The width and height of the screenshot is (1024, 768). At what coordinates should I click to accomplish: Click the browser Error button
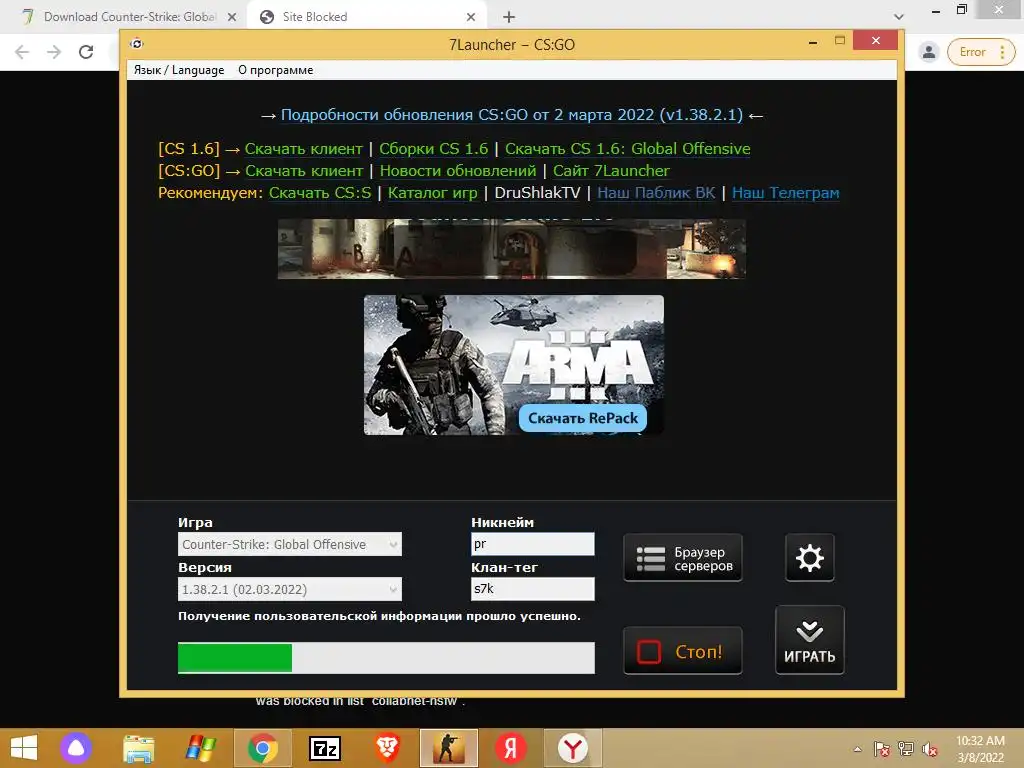click(981, 52)
